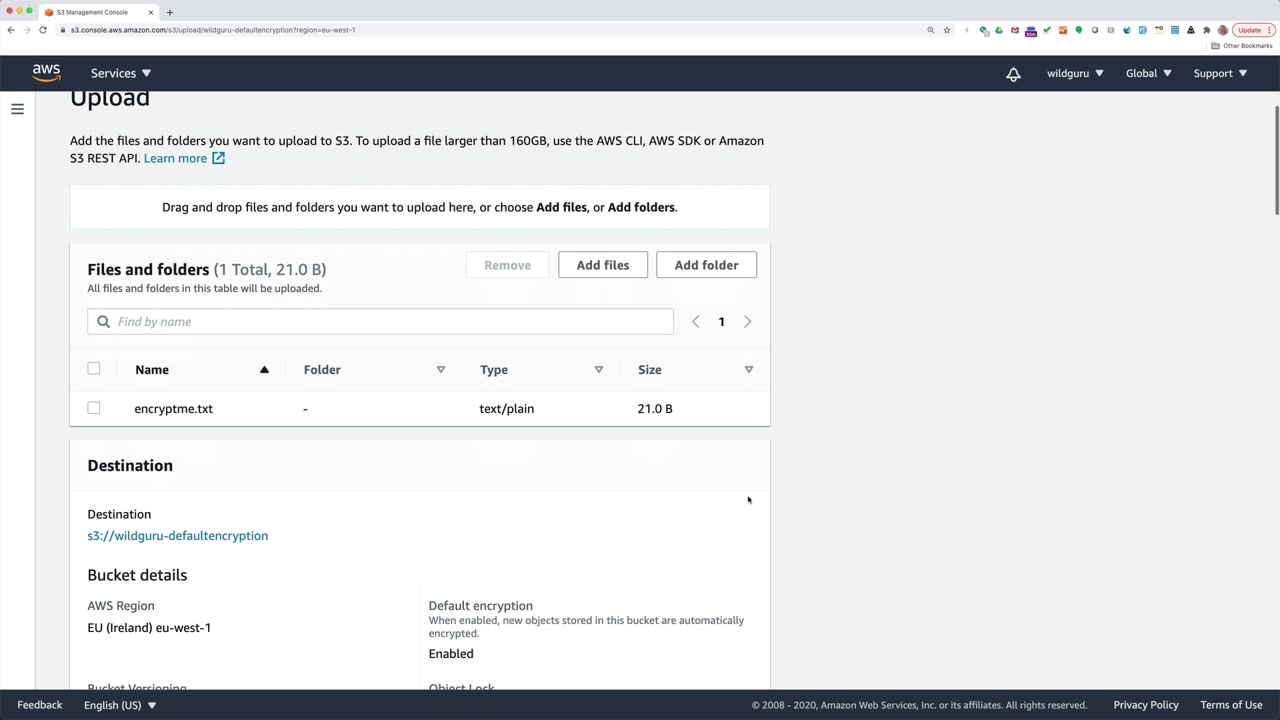Open the Services dropdown menu
The image size is (1280, 720).
click(x=121, y=73)
